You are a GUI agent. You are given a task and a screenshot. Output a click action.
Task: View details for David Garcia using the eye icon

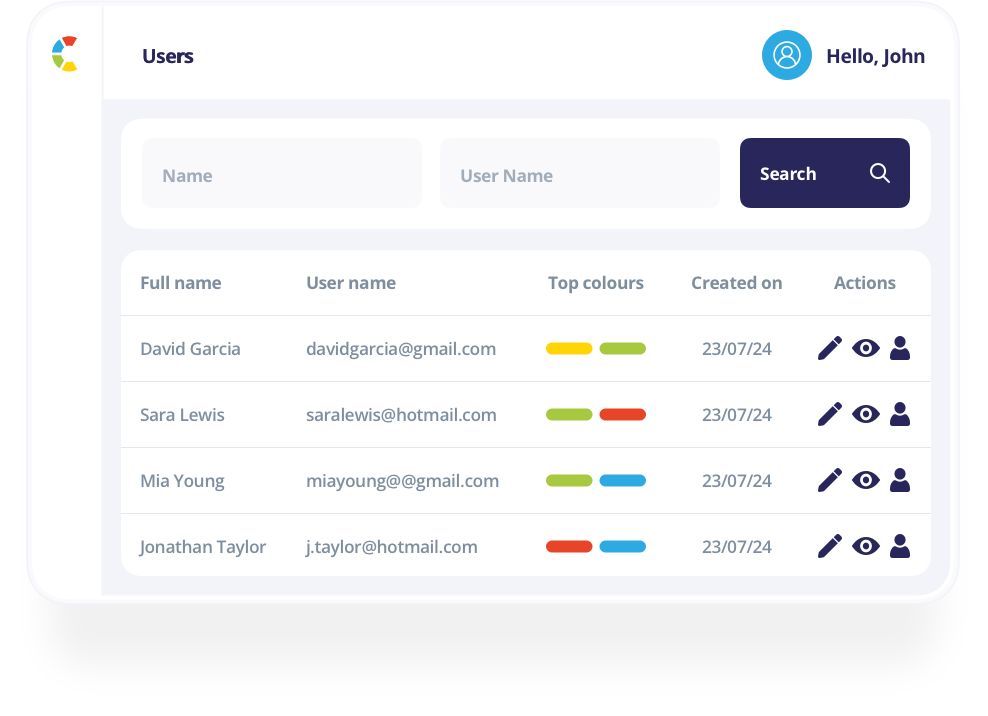tap(864, 348)
